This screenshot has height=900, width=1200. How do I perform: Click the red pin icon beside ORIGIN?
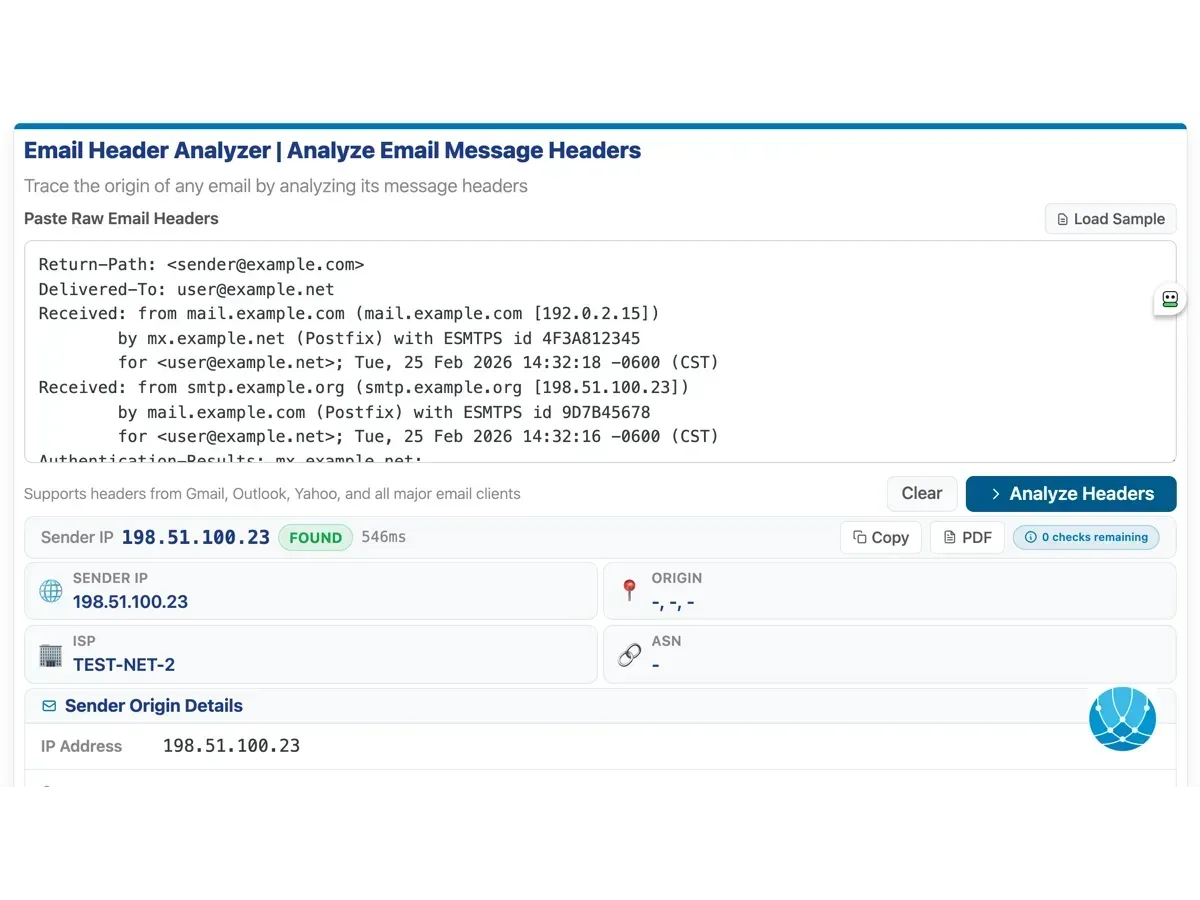click(x=629, y=591)
